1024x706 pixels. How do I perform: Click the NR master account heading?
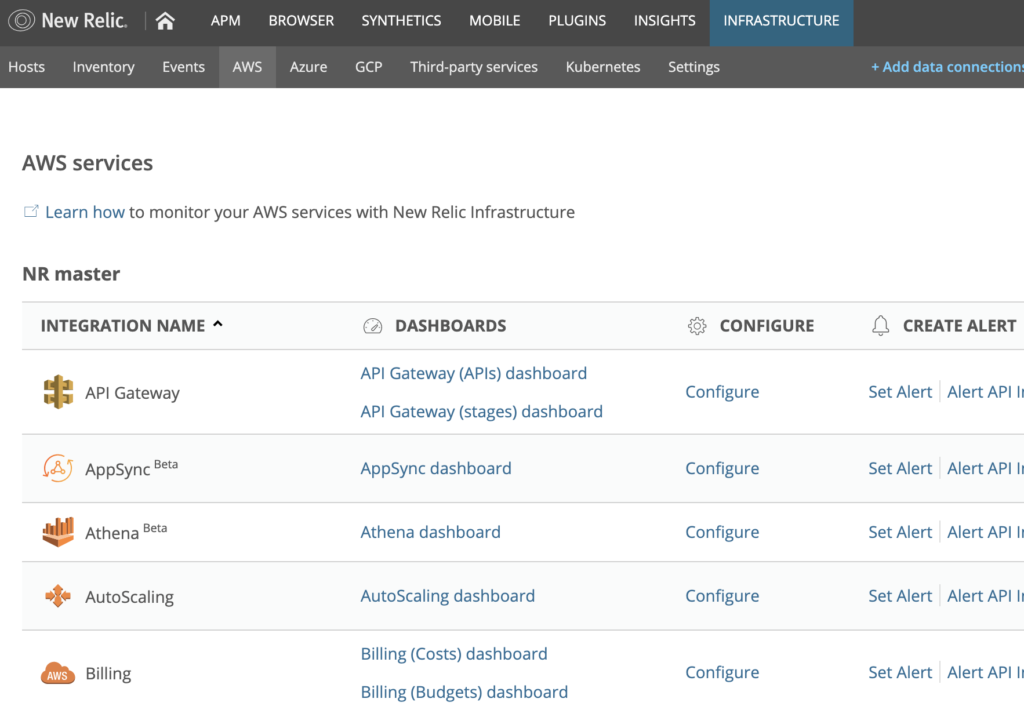[x=71, y=274]
